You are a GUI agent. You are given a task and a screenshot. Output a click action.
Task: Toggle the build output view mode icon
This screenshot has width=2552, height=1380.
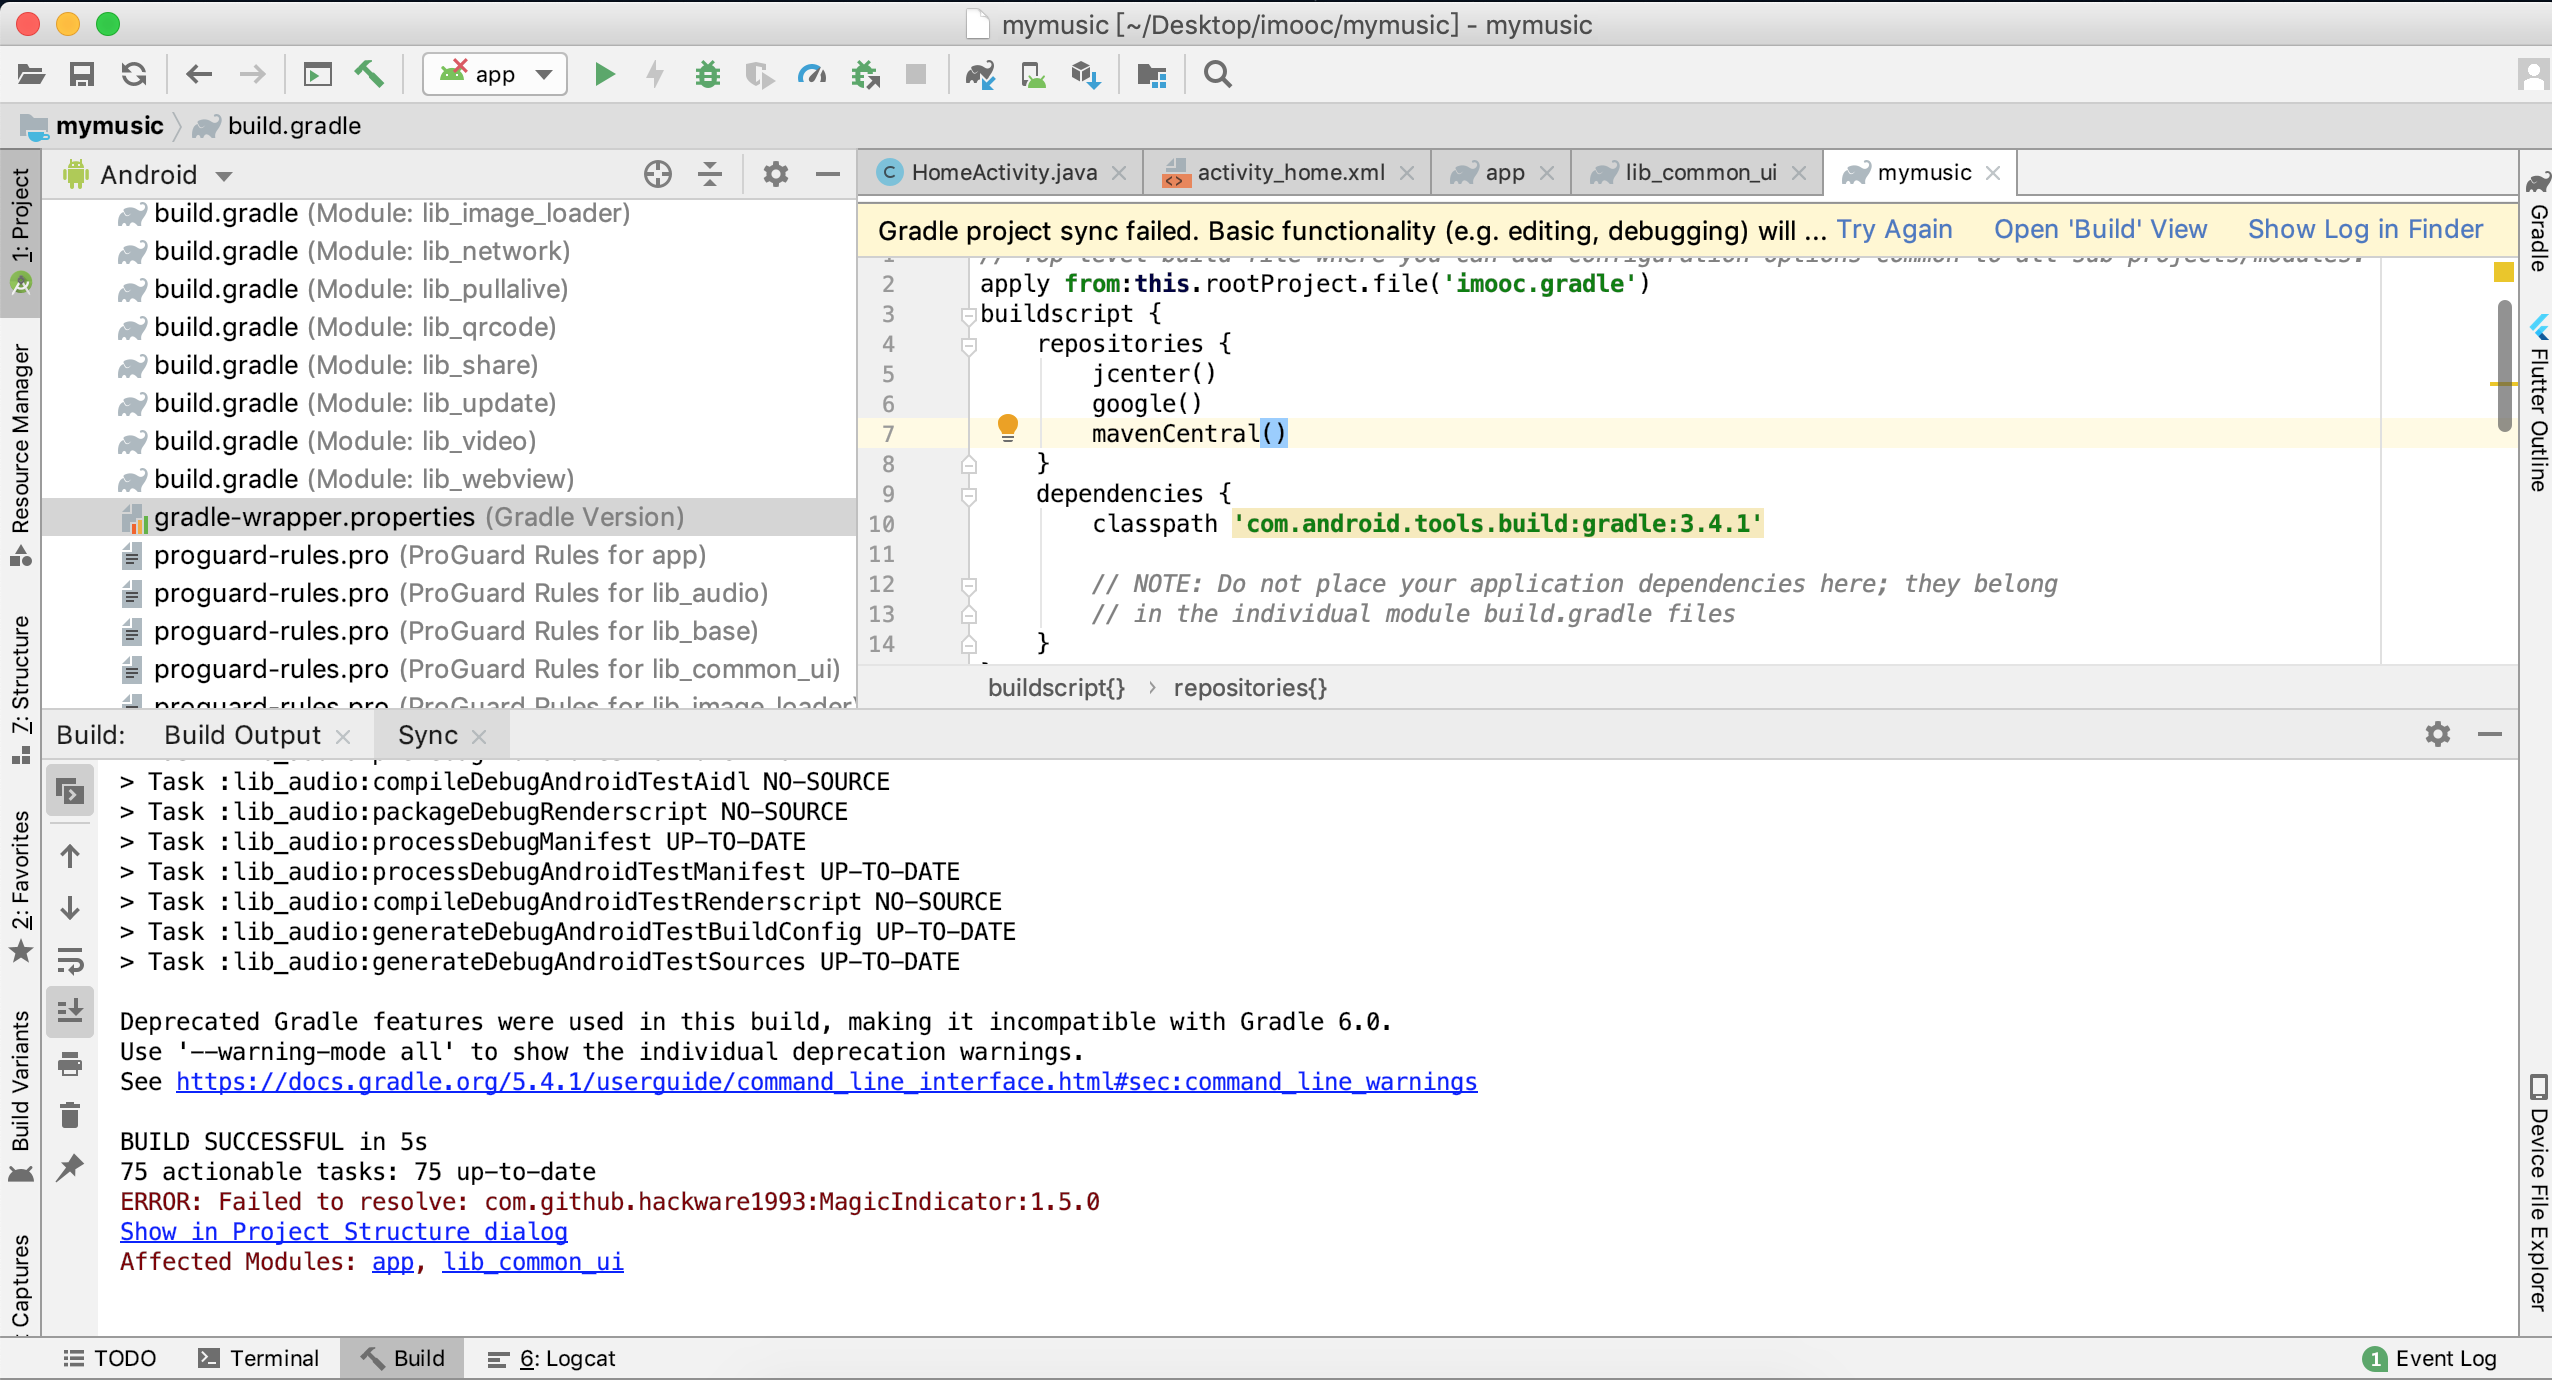tap(70, 792)
